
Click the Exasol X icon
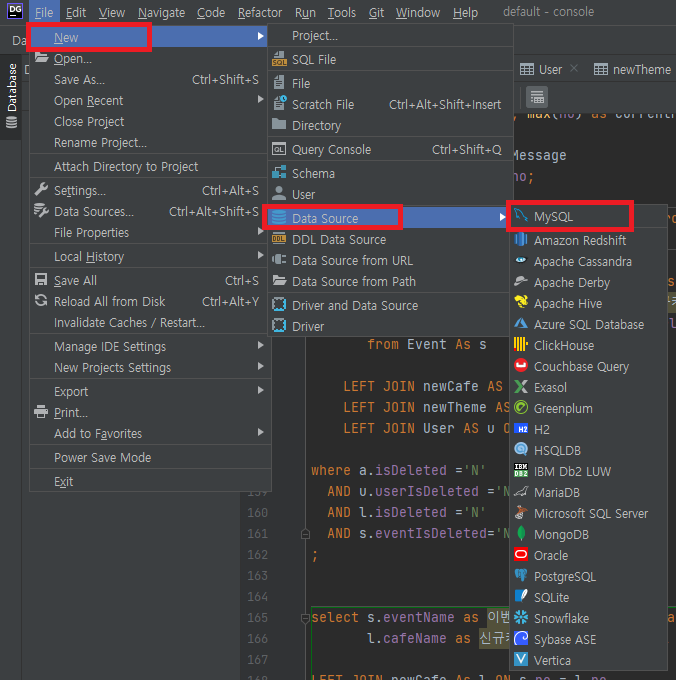521,387
